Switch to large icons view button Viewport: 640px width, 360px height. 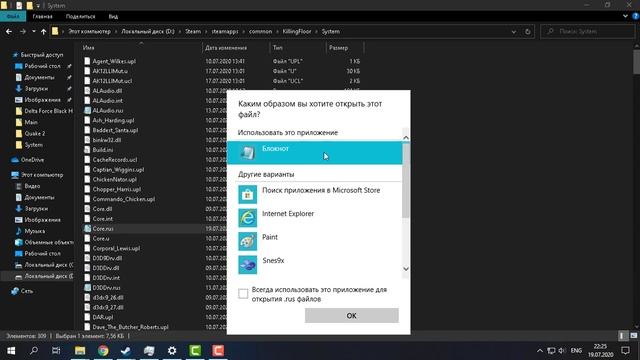(x=633, y=336)
